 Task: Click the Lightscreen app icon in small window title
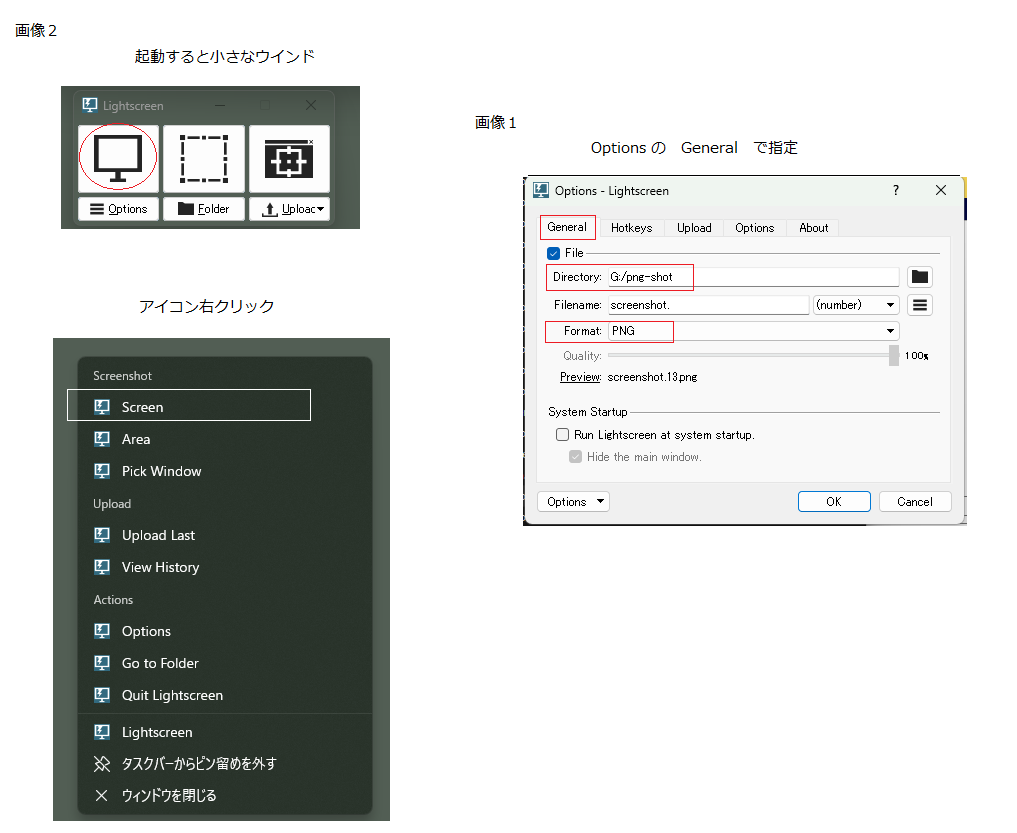tap(90, 105)
